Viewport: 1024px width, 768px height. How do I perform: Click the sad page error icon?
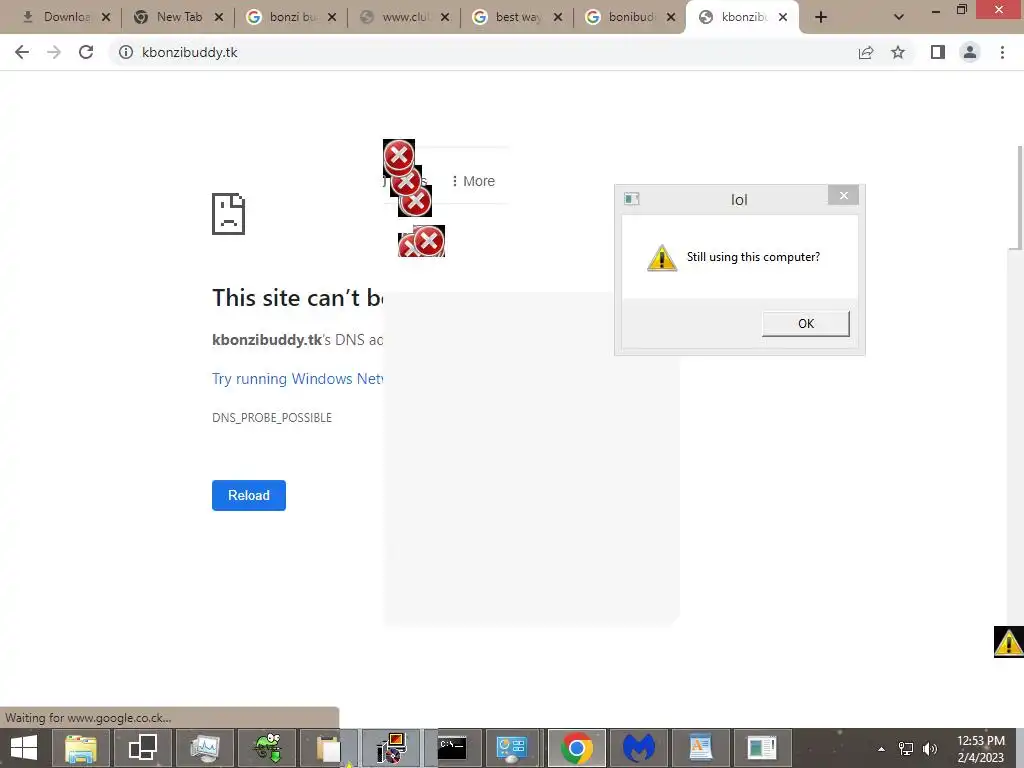click(x=229, y=214)
